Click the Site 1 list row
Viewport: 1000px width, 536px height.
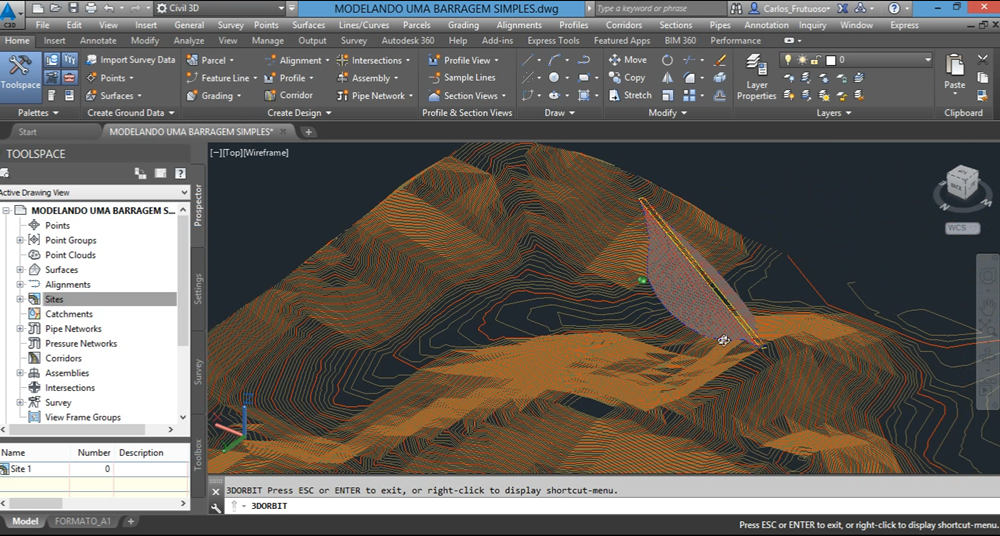[x=94, y=469]
